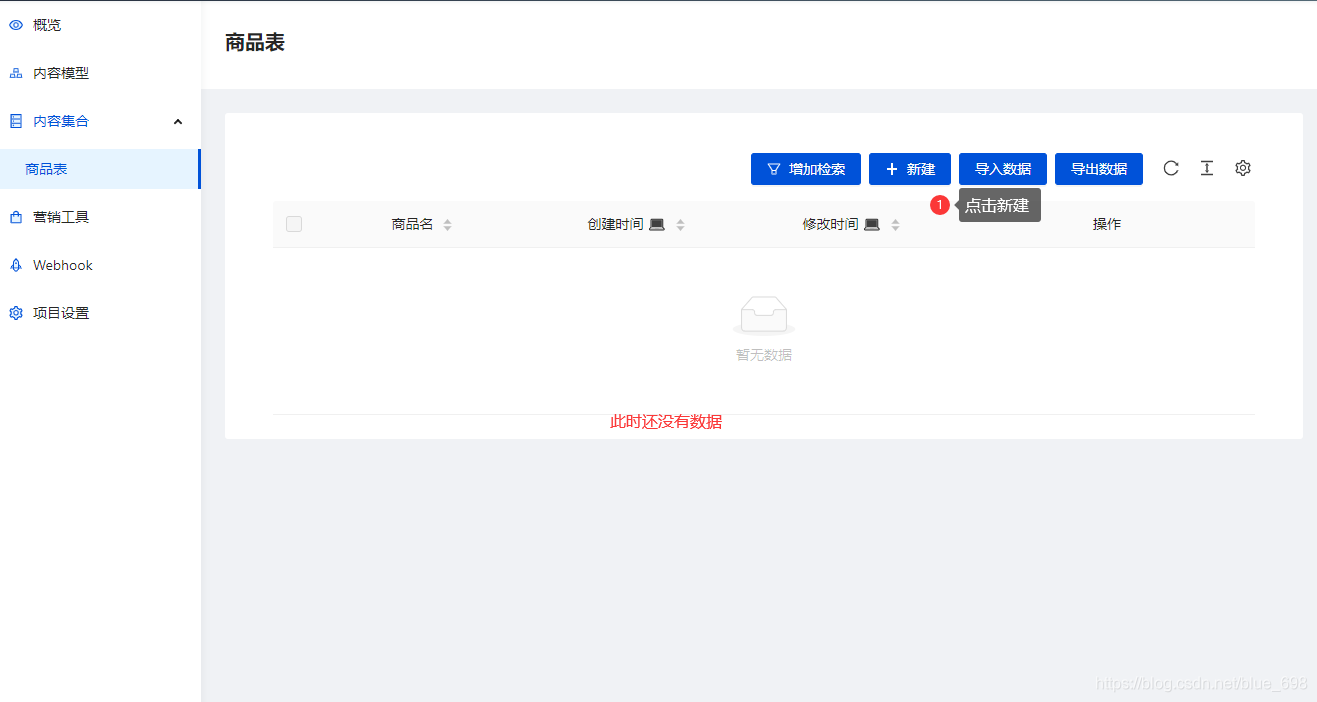Click the eye icon beside 概览

(x=16, y=25)
